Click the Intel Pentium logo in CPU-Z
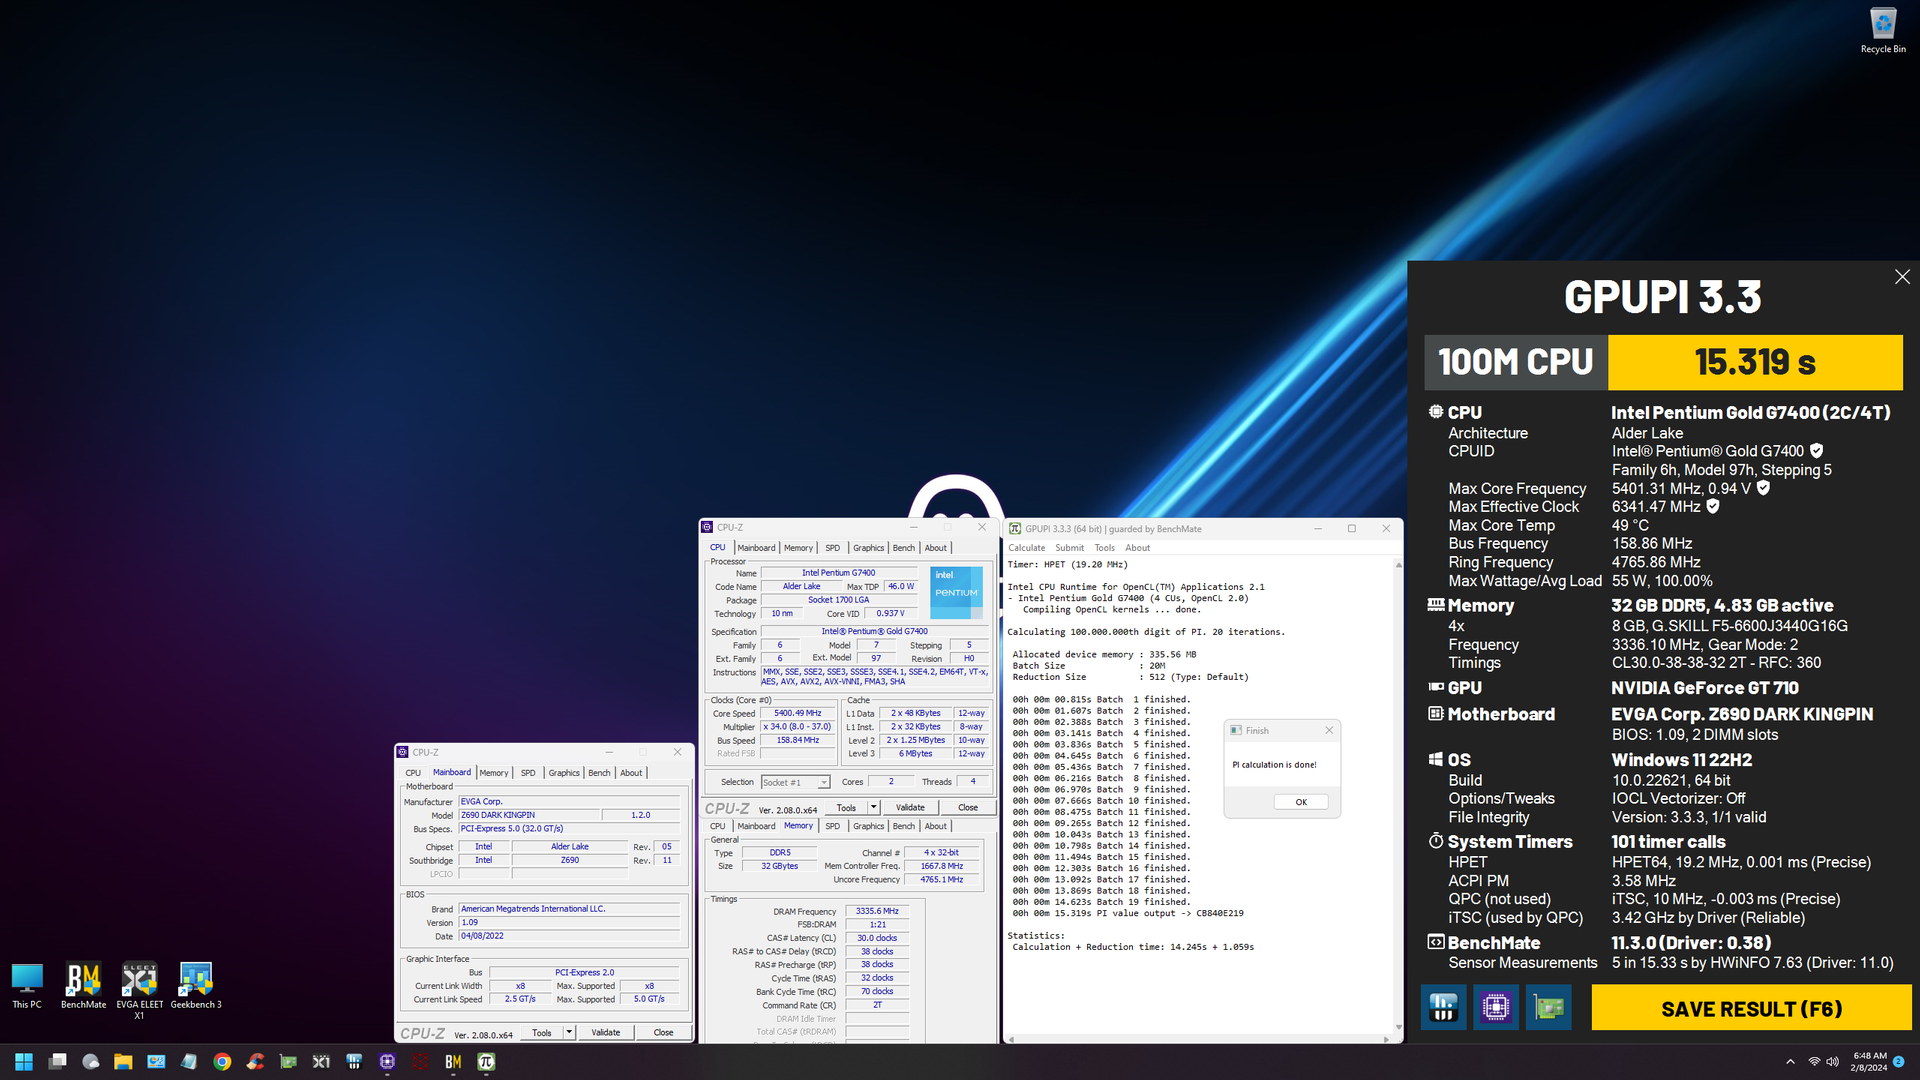The width and height of the screenshot is (1920, 1080). click(x=957, y=593)
